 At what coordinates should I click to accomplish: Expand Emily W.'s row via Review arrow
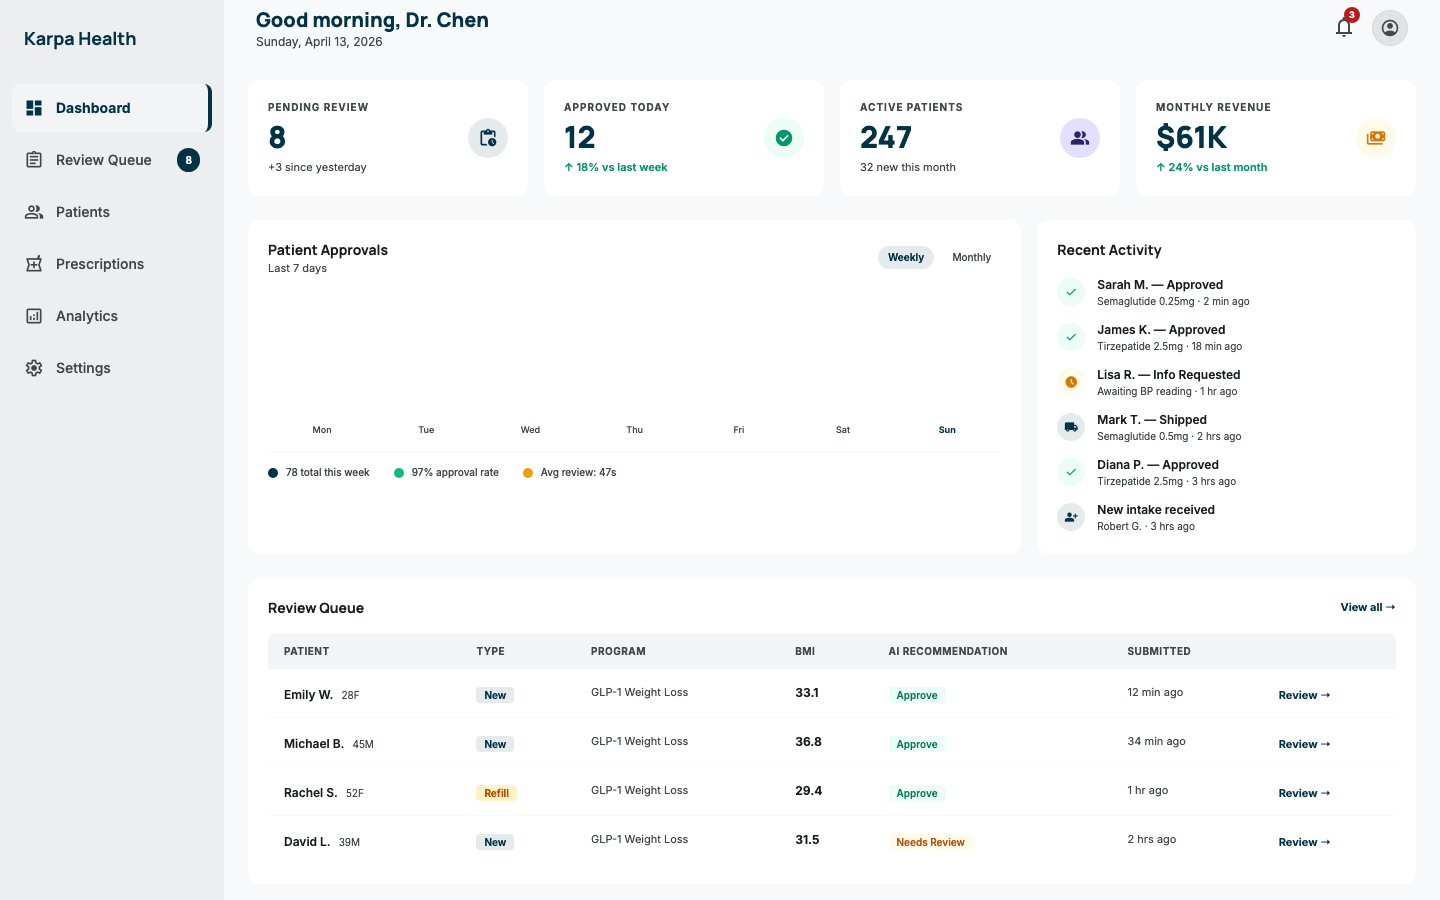point(1302,694)
